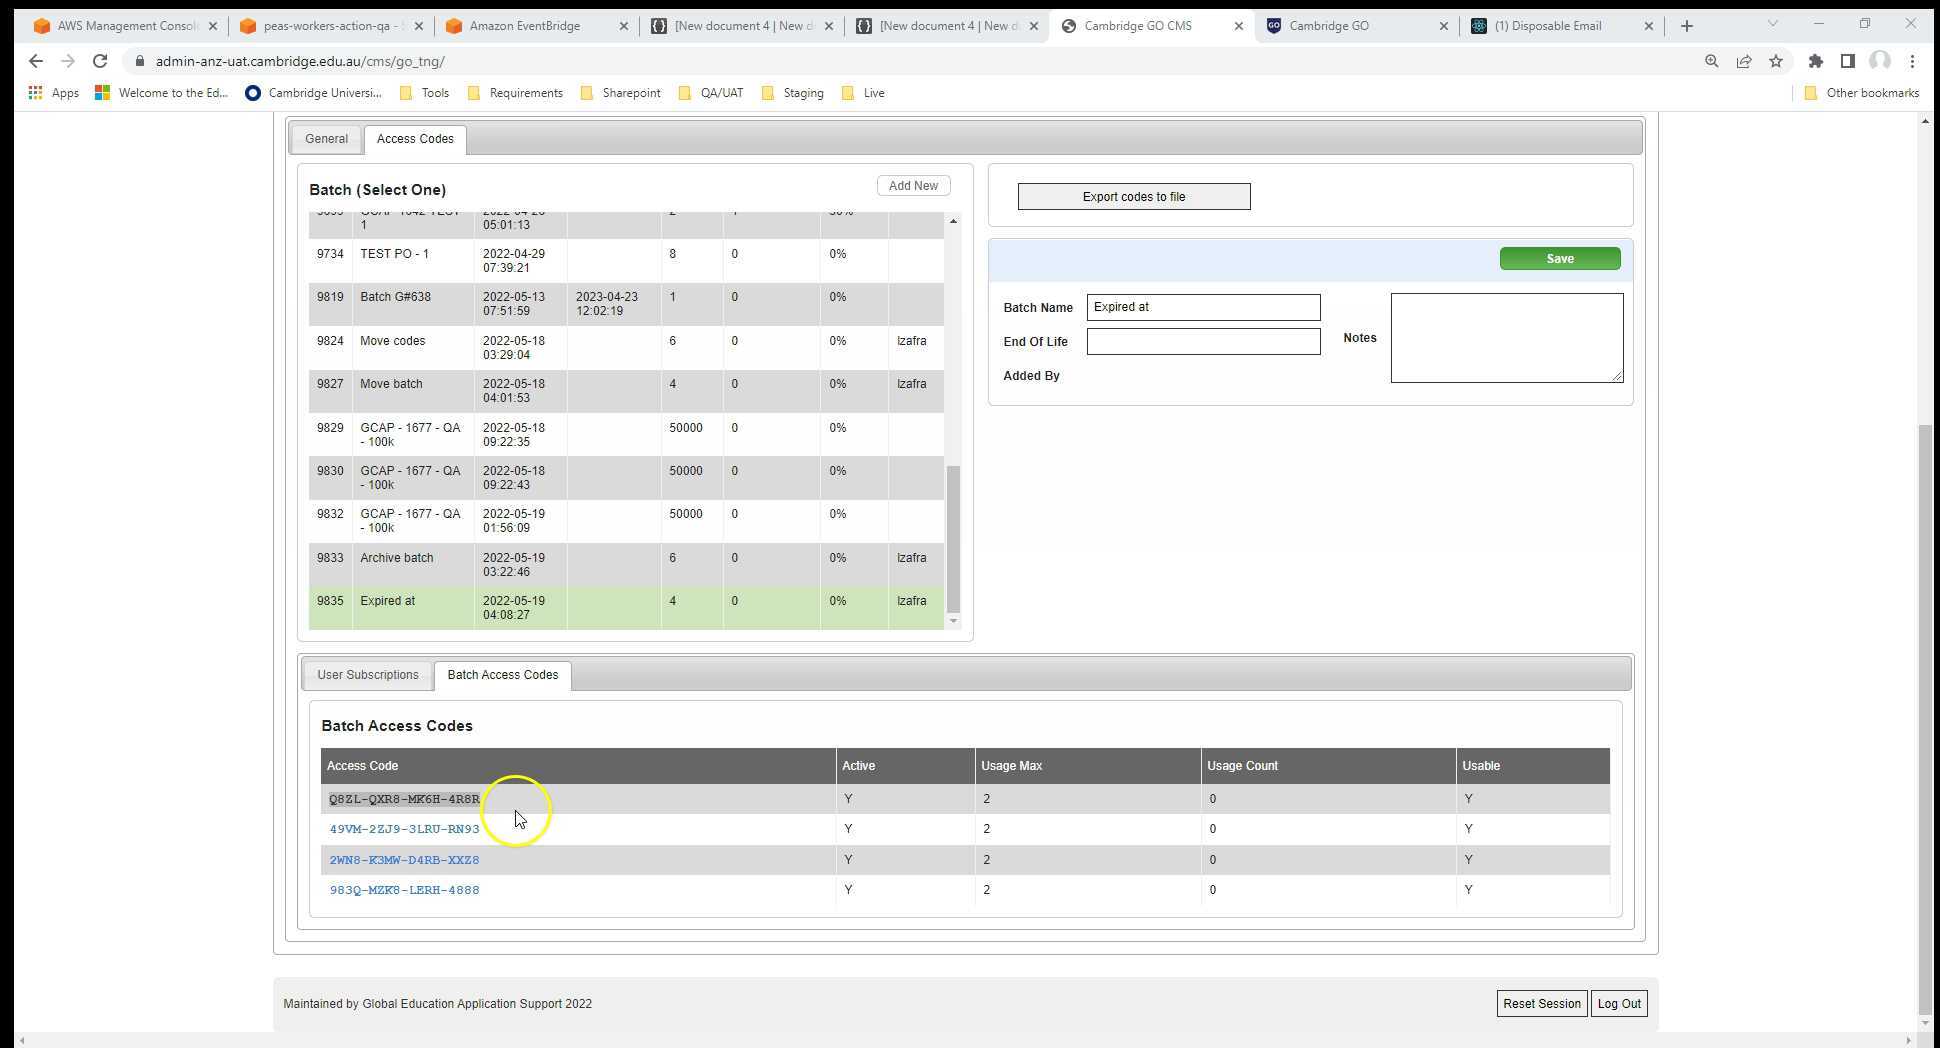
Task: Click the share icon in address bar
Action: pyautogui.click(x=1744, y=61)
